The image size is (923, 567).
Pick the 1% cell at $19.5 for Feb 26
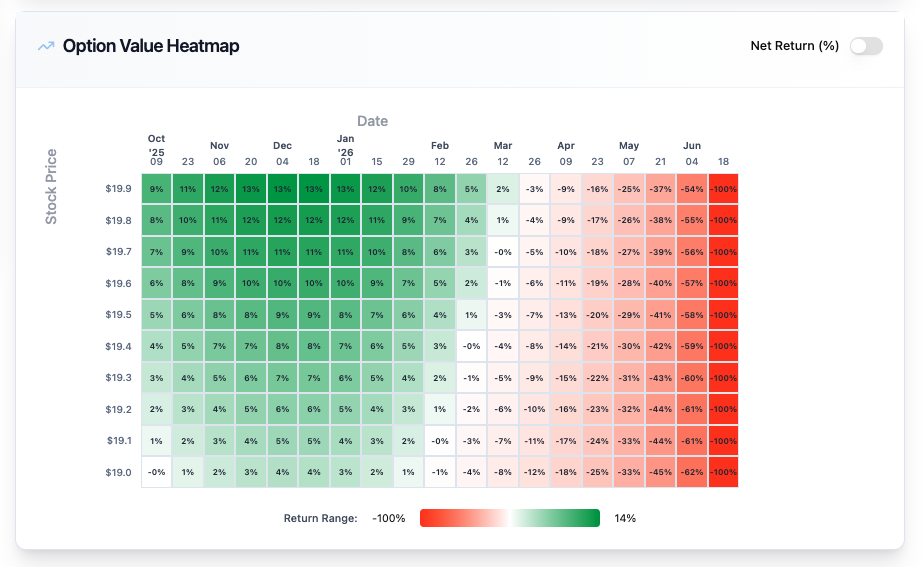click(472, 314)
